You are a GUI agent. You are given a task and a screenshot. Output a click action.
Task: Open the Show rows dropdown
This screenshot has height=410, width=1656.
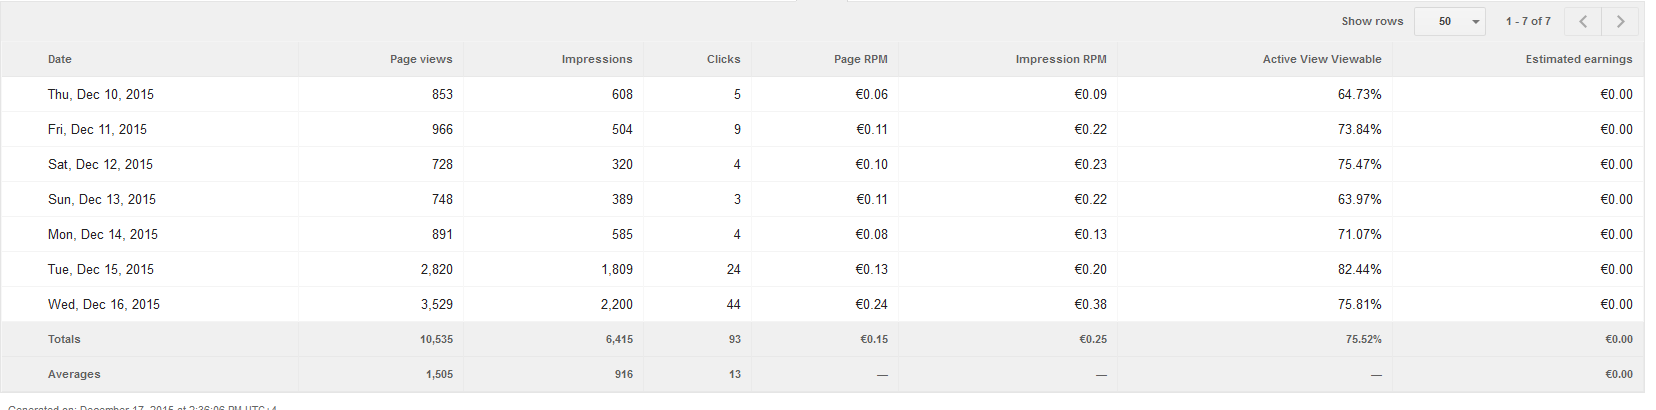[x=1450, y=21]
